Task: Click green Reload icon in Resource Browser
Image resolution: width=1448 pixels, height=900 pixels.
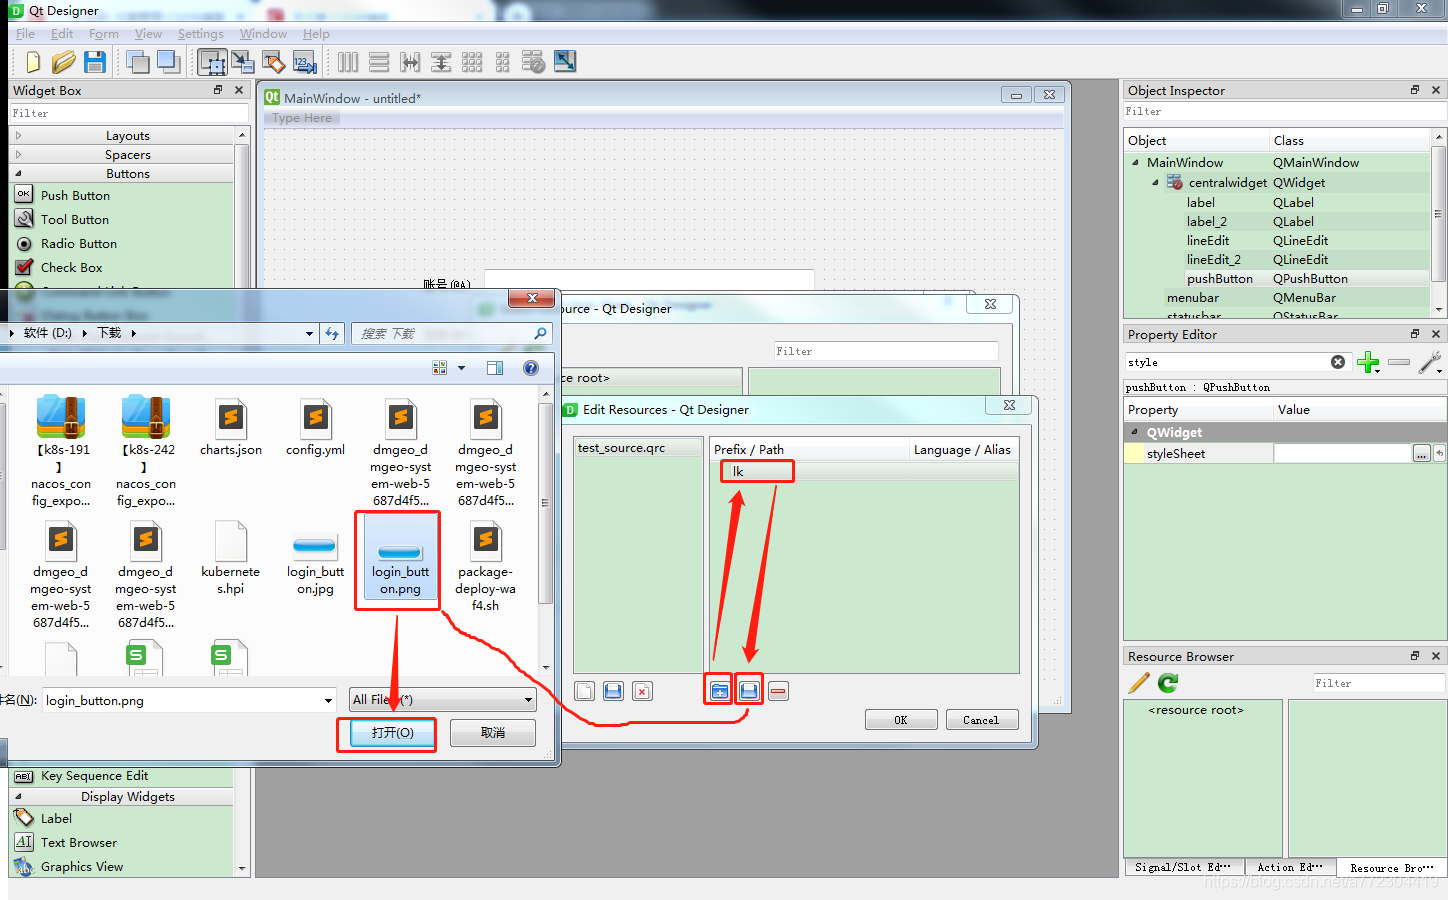Action: click(1168, 683)
